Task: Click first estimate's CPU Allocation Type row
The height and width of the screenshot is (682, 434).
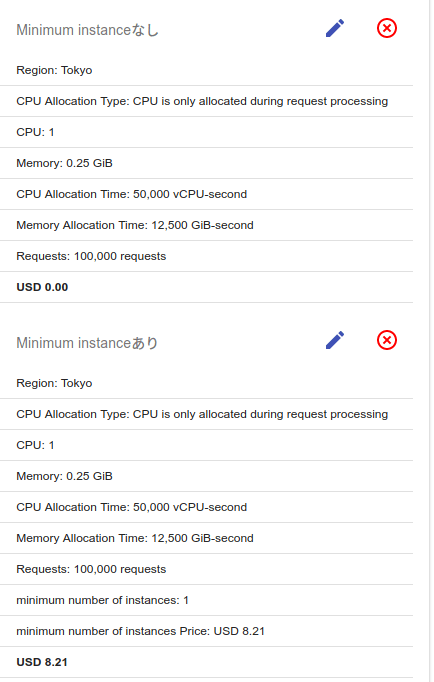Action: tap(206, 101)
